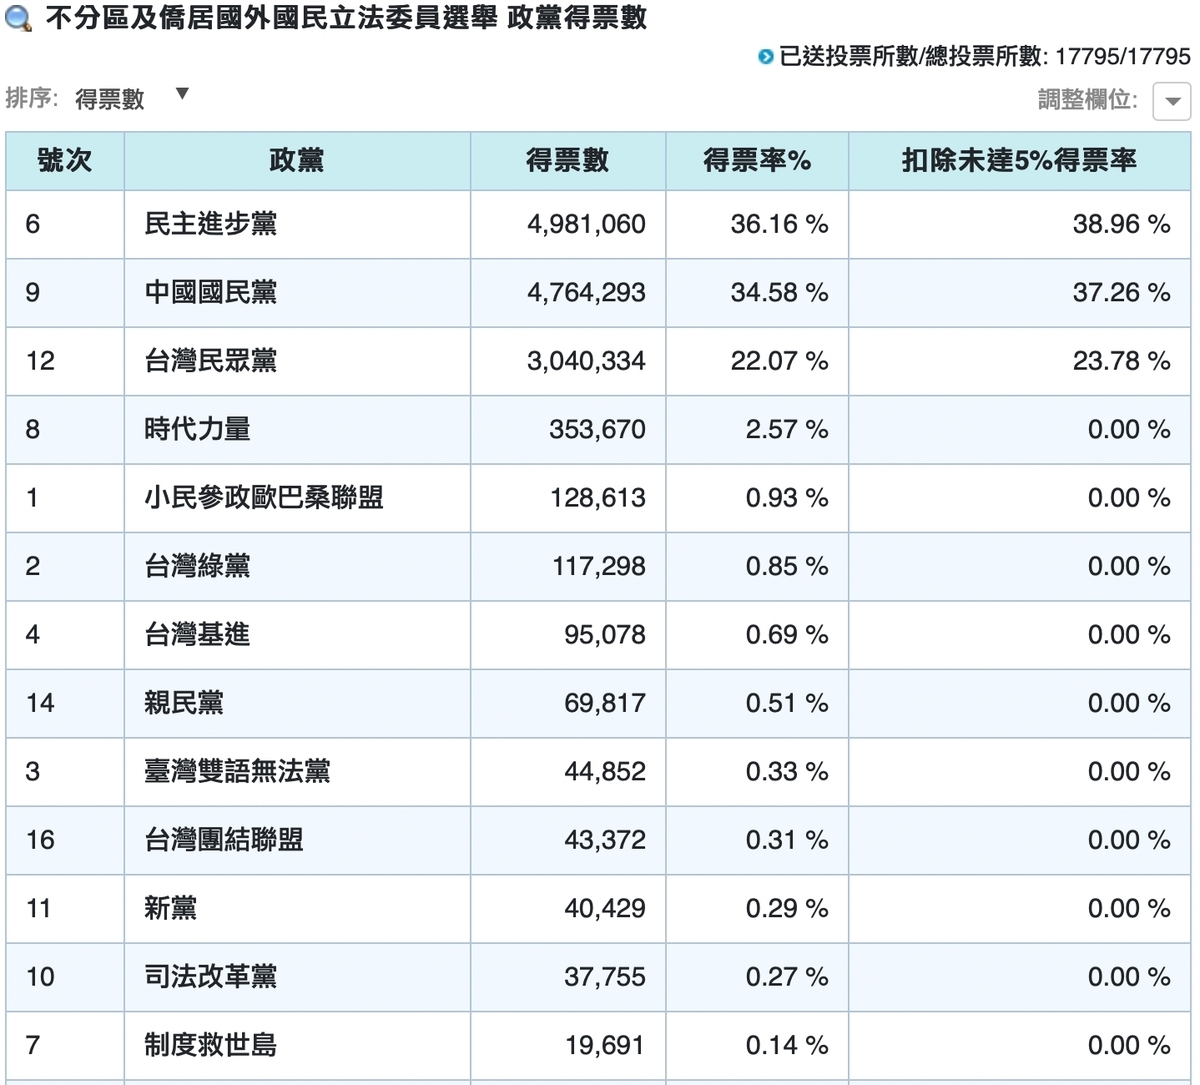Click the 0.85 % vote share cell
This screenshot has width=1200, height=1085.
[757, 567]
